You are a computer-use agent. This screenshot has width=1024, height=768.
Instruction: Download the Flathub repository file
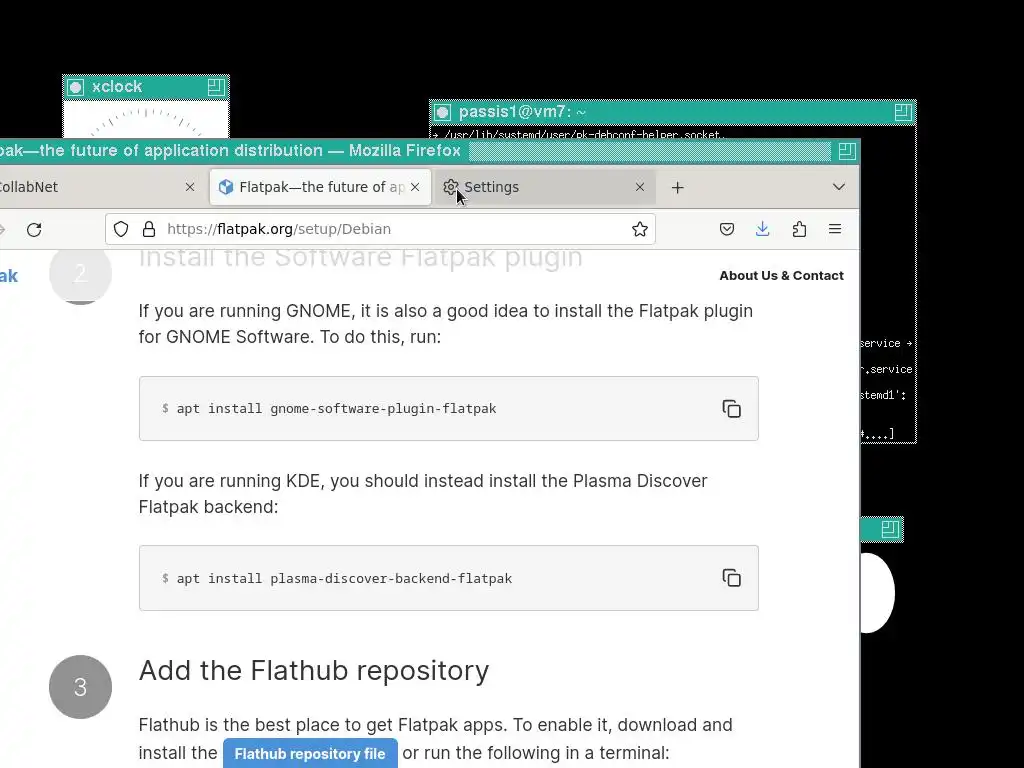[310, 754]
